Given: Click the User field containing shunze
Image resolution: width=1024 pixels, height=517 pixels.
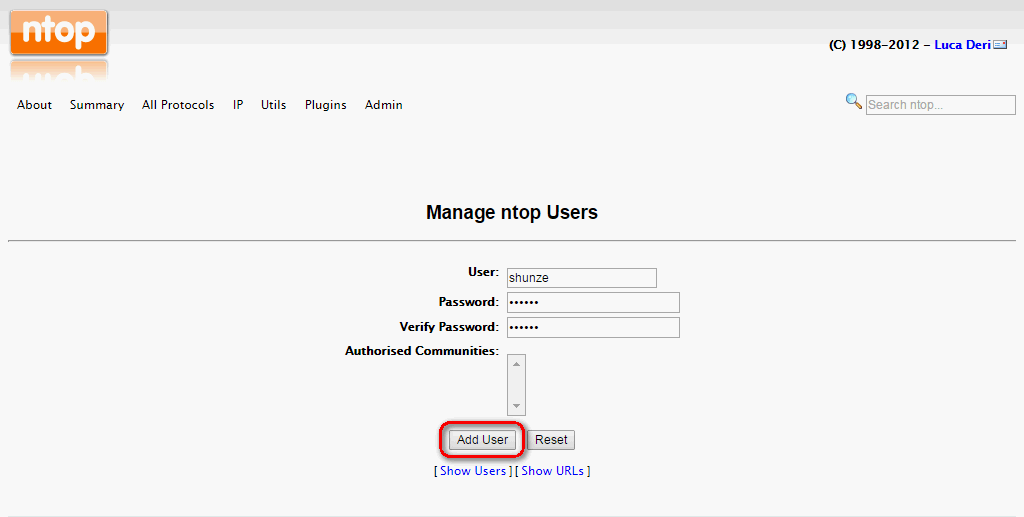Looking at the screenshot, I should point(582,277).
